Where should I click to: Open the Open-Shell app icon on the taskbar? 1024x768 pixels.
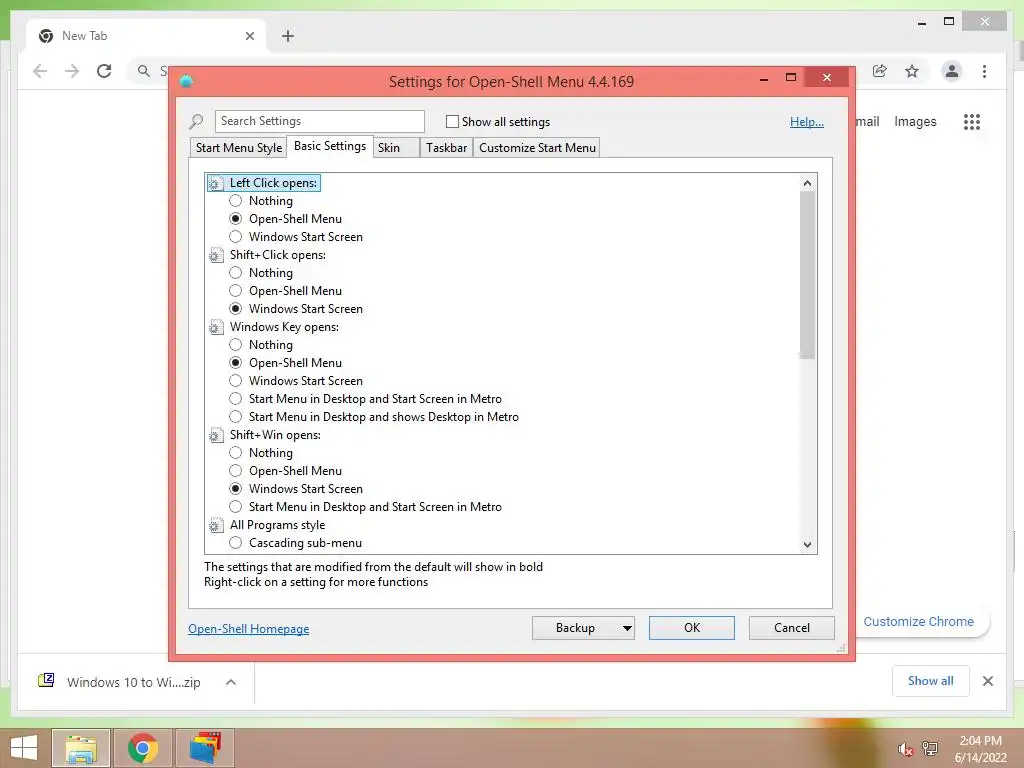[x=205, y=748]
